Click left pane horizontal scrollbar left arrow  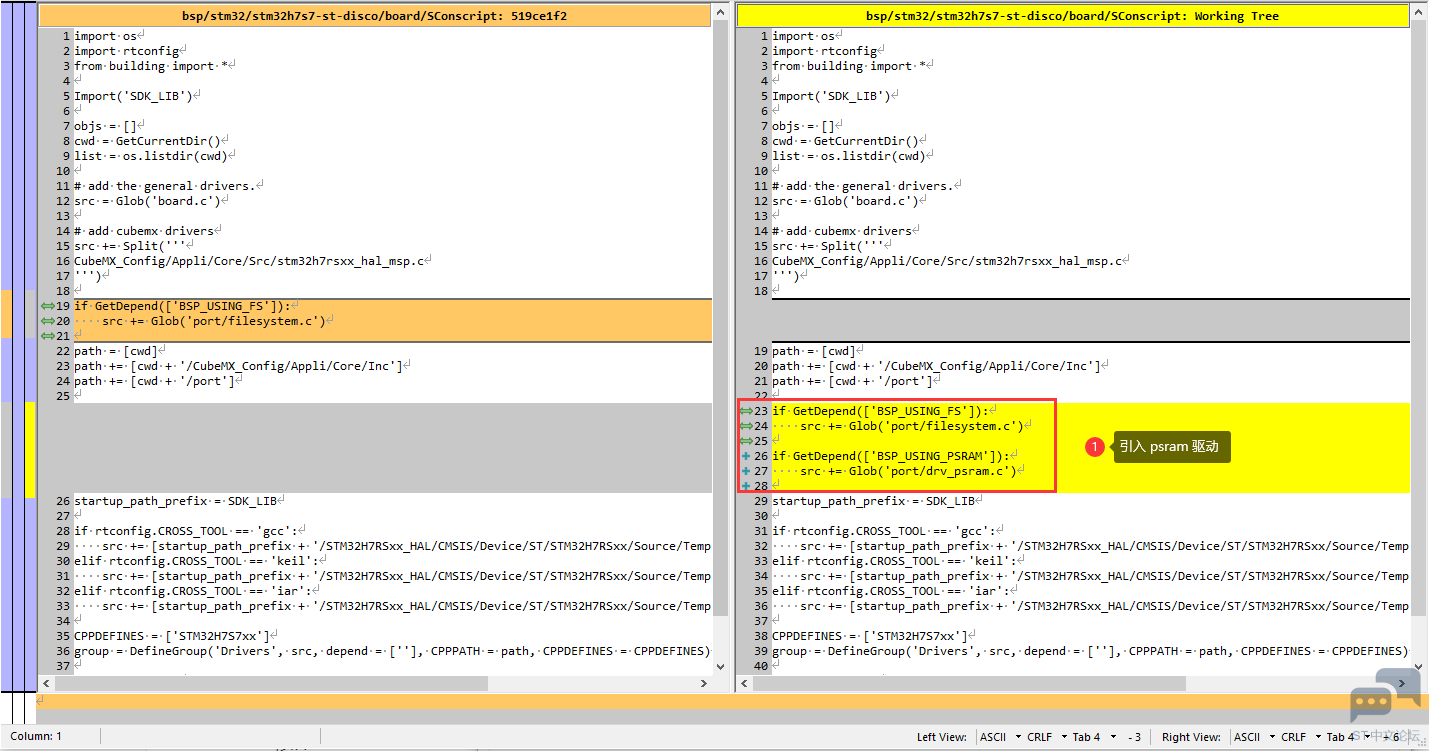point(46,683)
